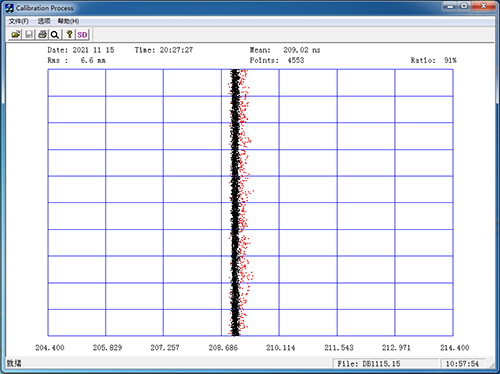This screenshot has width=500, height=374.
Task: Click the Mean 209.02 ns readout
Action: click(x=285, y=50)
